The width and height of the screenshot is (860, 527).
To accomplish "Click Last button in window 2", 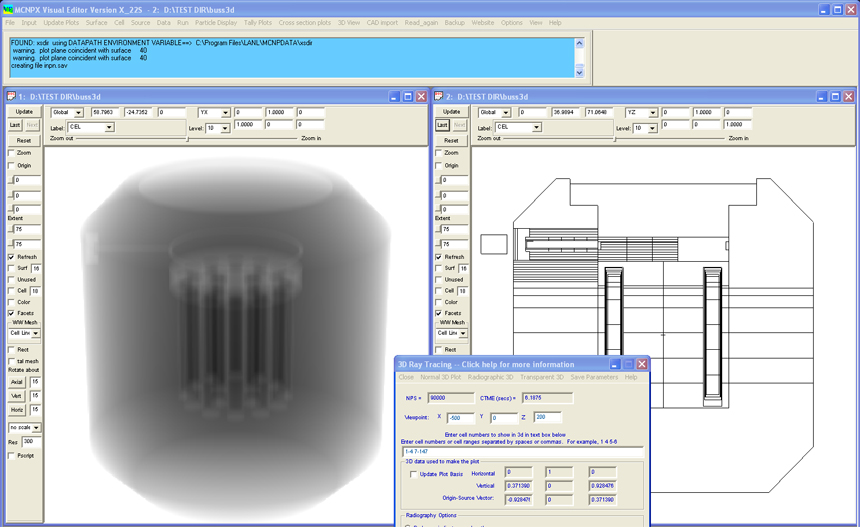I will pos(442,125).
